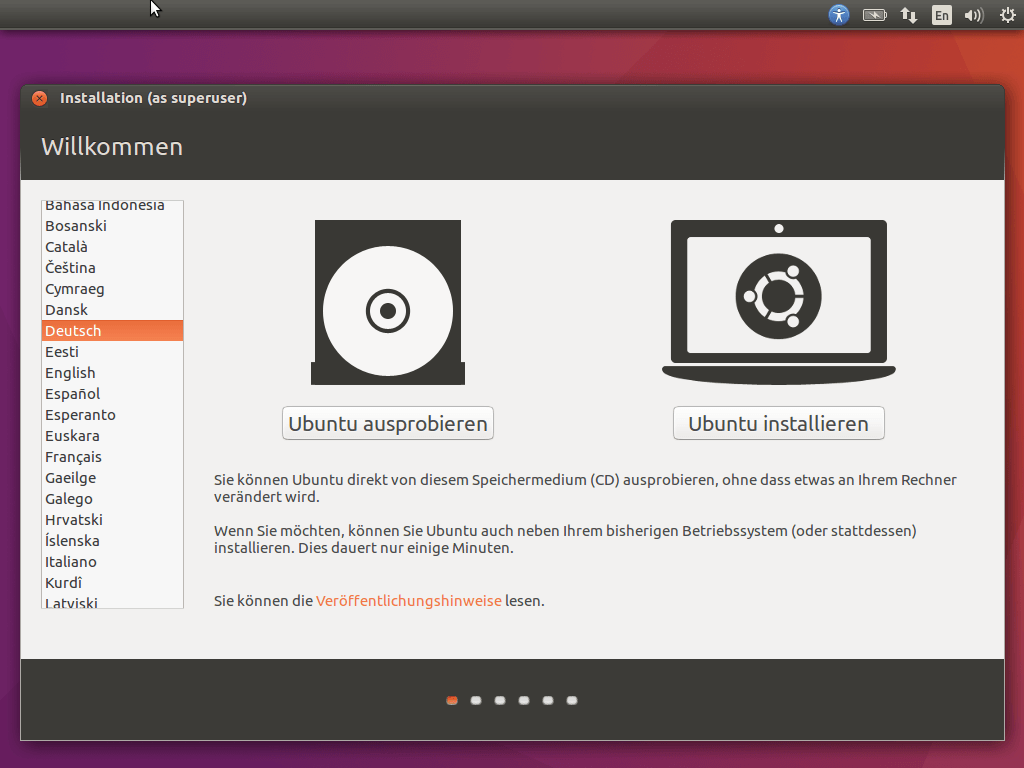Click the laptop with Ubuntu logo
This screenshot has height=768, width=1024.
point(778,302)
